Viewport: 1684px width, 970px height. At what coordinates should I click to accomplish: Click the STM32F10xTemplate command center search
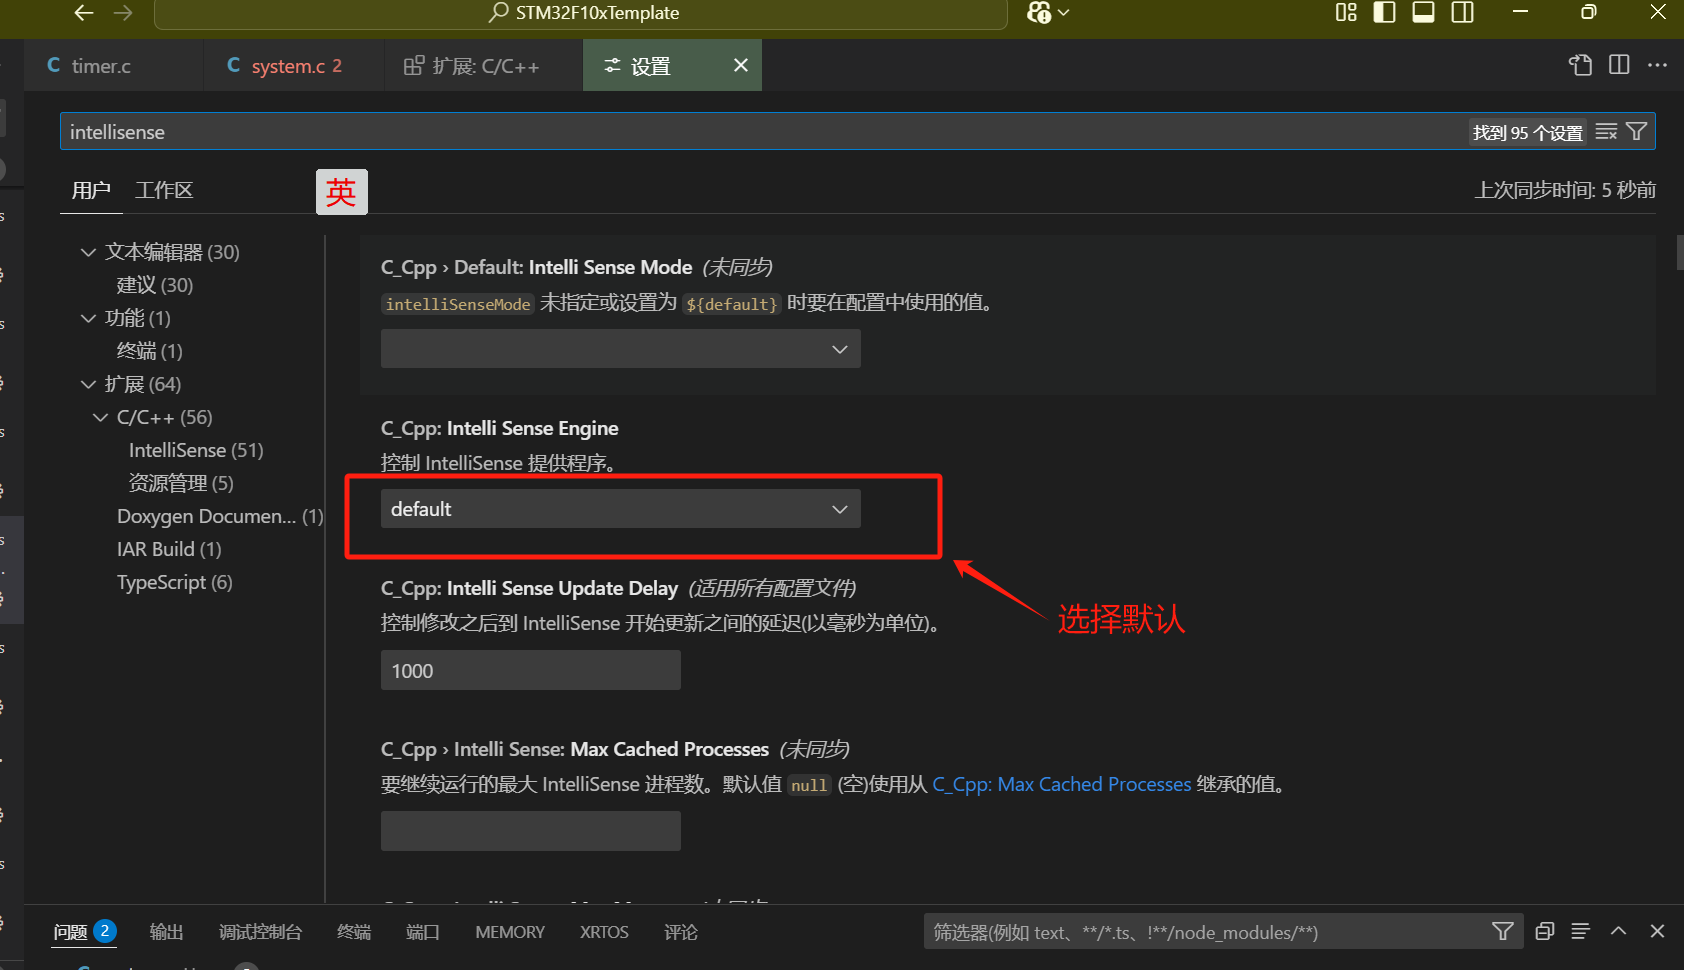tap(581, 13)
